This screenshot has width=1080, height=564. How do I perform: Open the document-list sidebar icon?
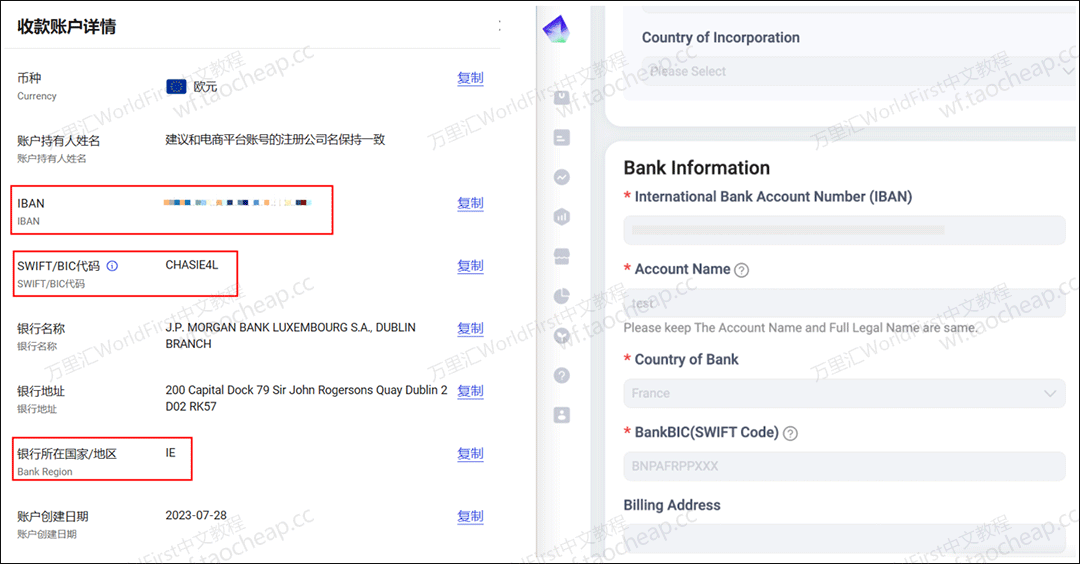click(561, 138)
